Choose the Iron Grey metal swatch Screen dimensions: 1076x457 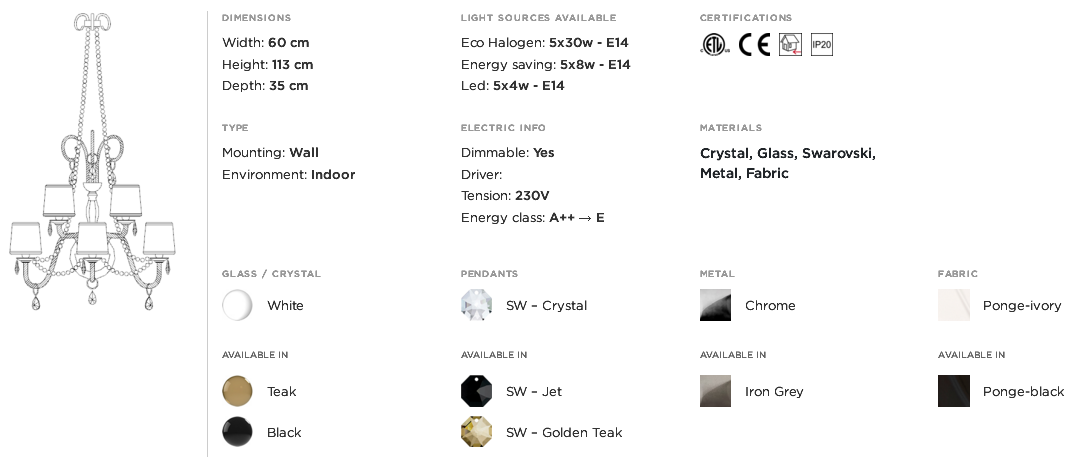pyautogui.click(x=715, y=391)
